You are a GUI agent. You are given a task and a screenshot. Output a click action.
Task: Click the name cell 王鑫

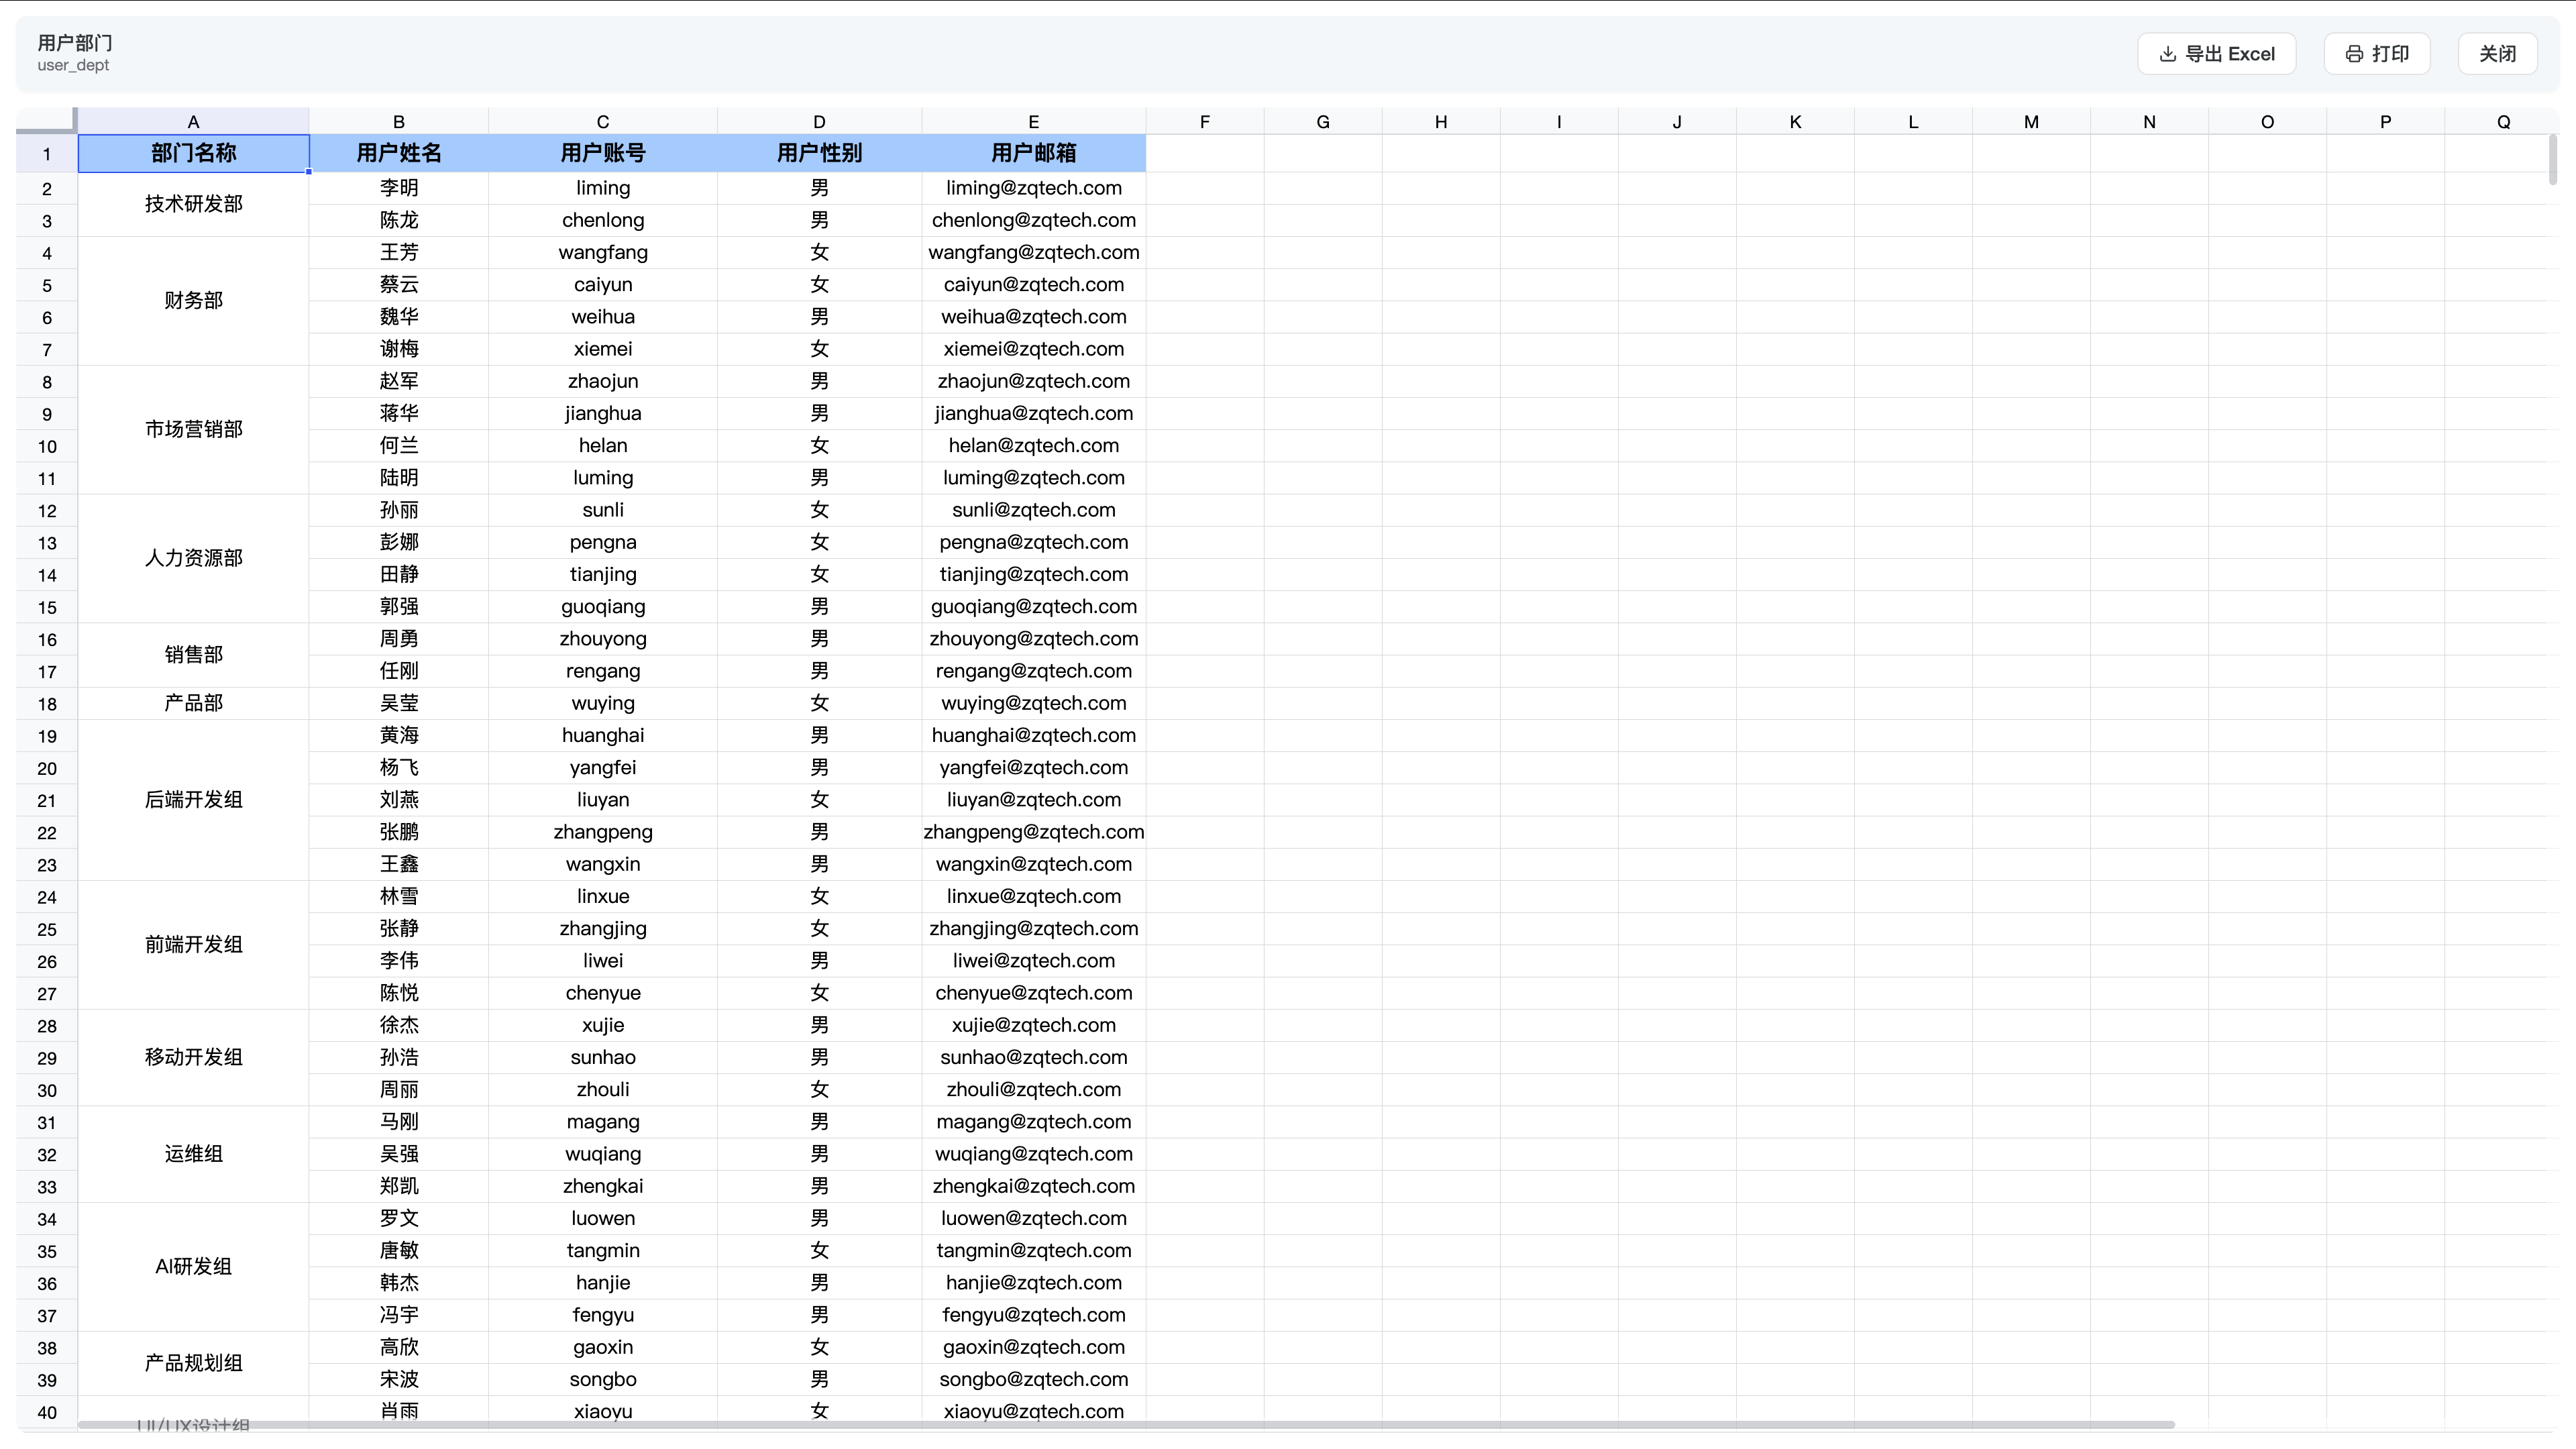tap(399, 864)
